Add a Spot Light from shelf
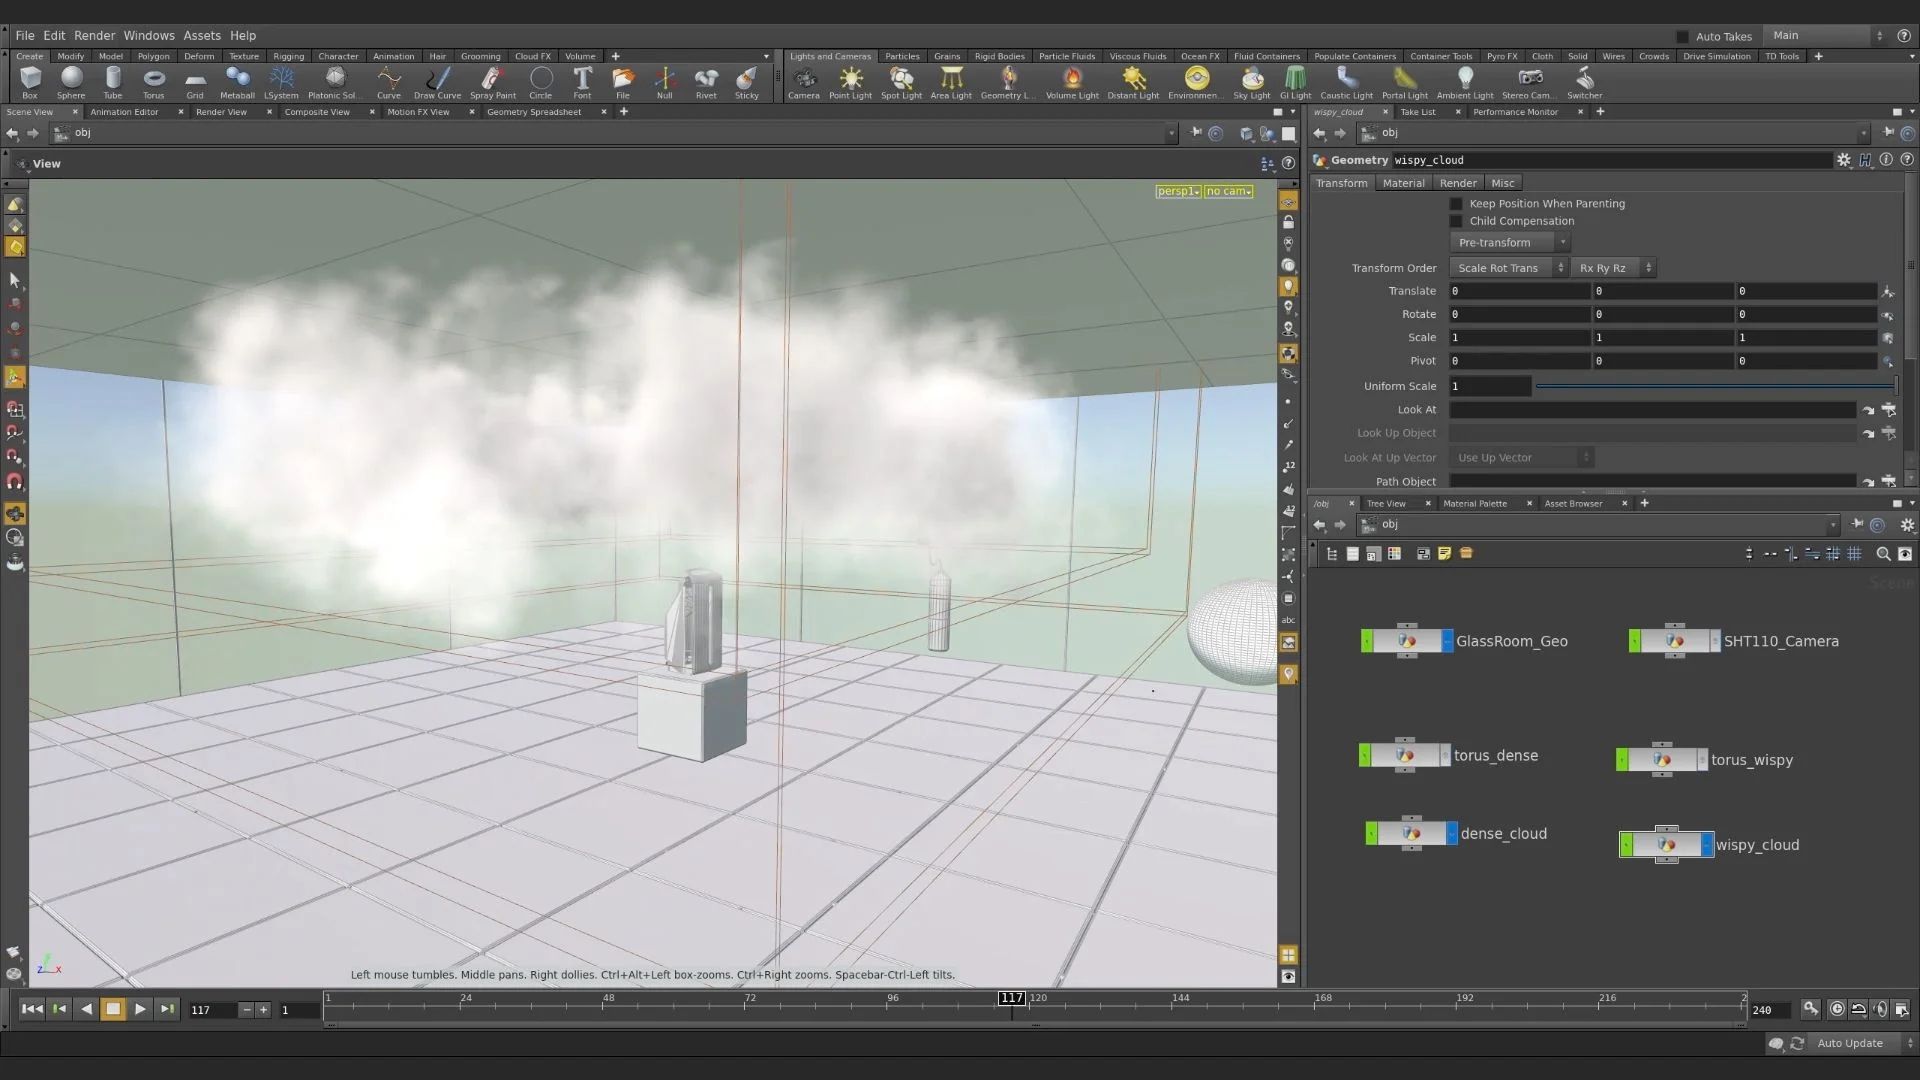1920x1080 pixels. tap(901, 81)
